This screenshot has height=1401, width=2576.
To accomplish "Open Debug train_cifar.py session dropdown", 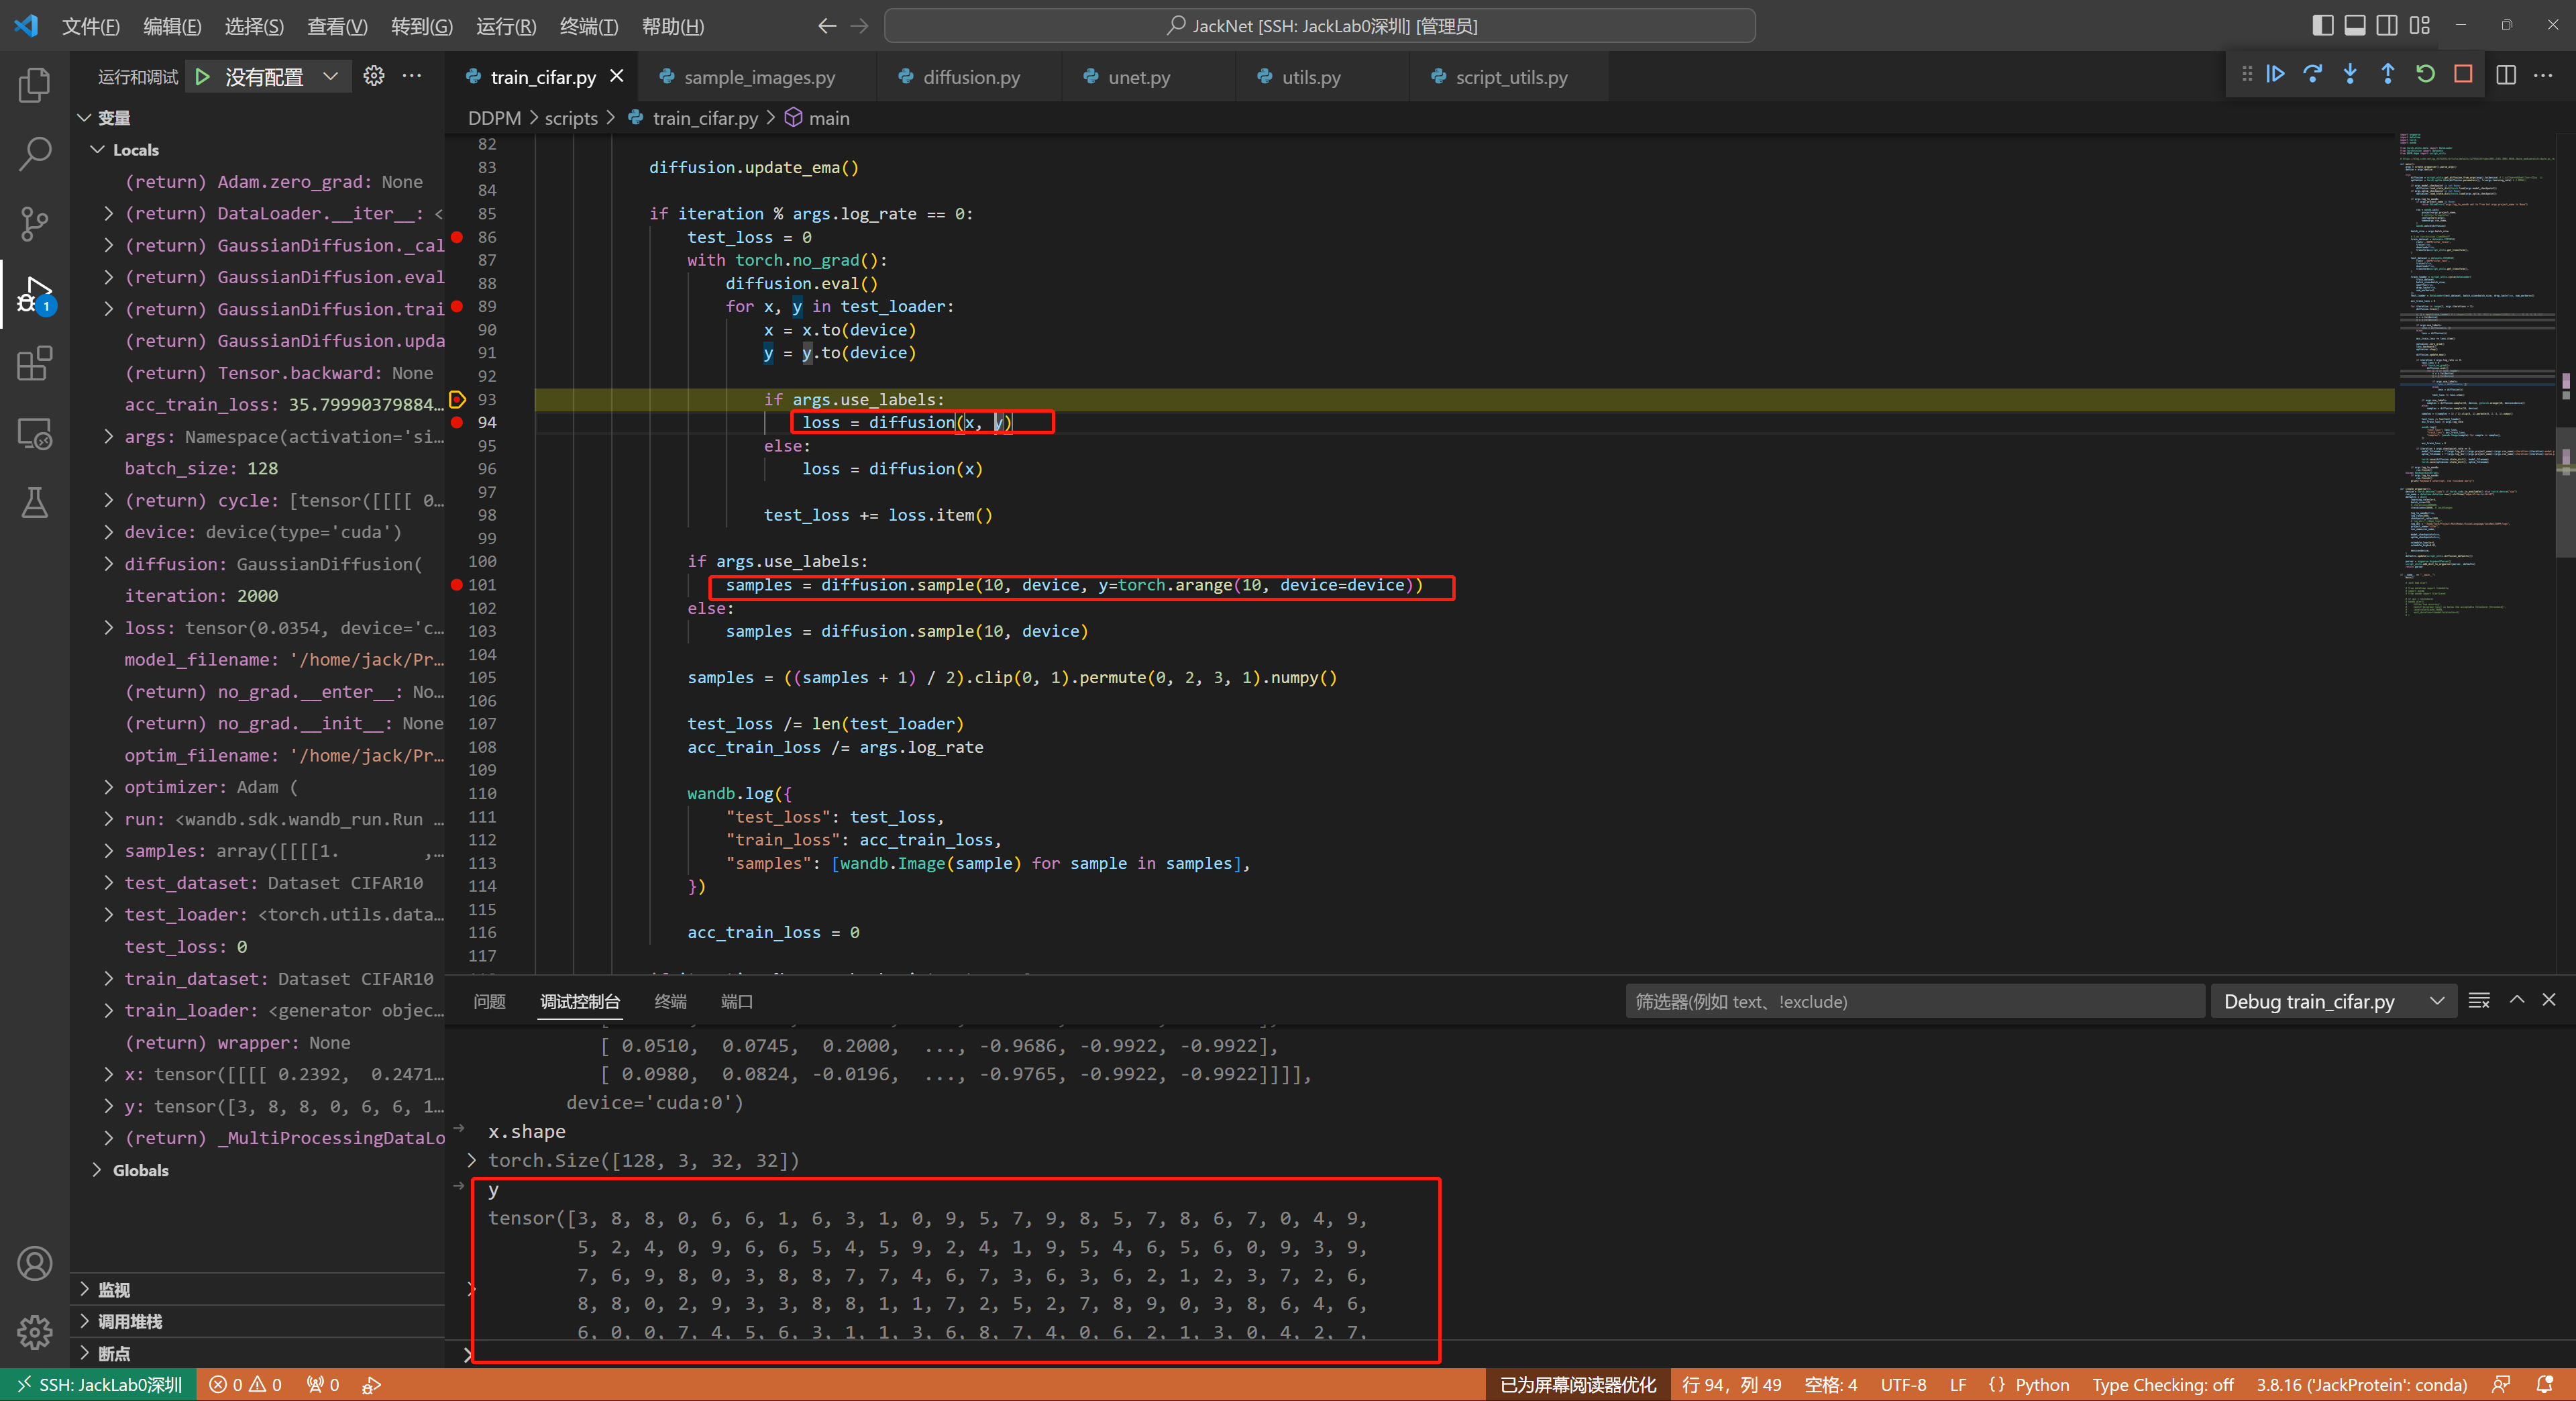I will pyautogui.click(x=2333, y=1001).
